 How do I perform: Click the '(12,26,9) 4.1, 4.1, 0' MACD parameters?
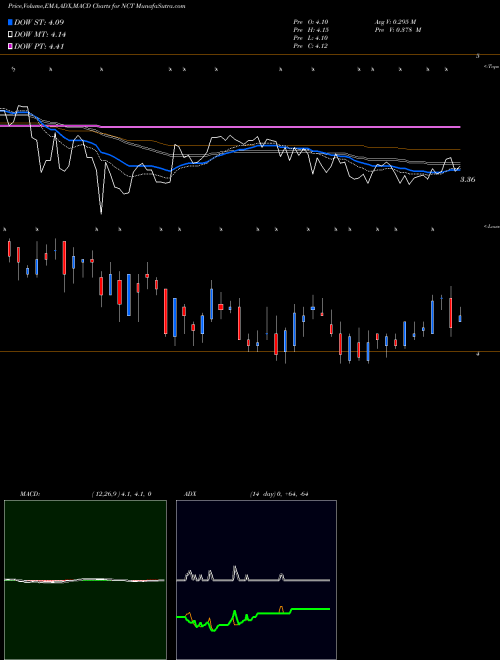(121, 494)
